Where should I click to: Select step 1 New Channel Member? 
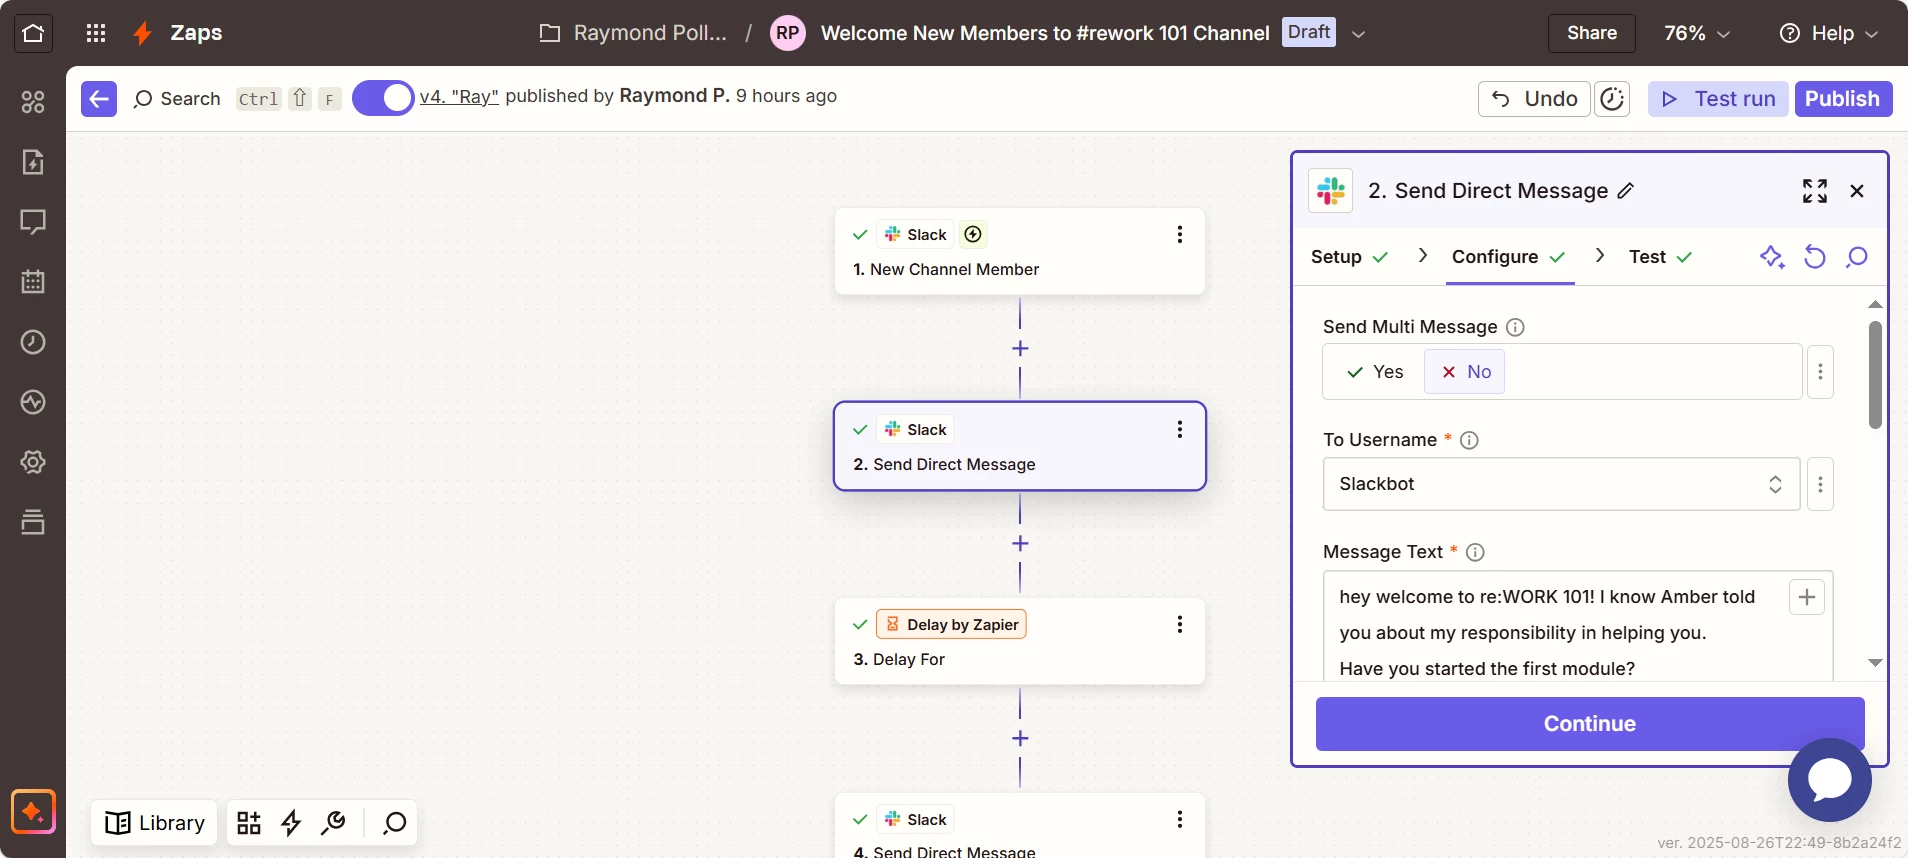pos(1020,251)
